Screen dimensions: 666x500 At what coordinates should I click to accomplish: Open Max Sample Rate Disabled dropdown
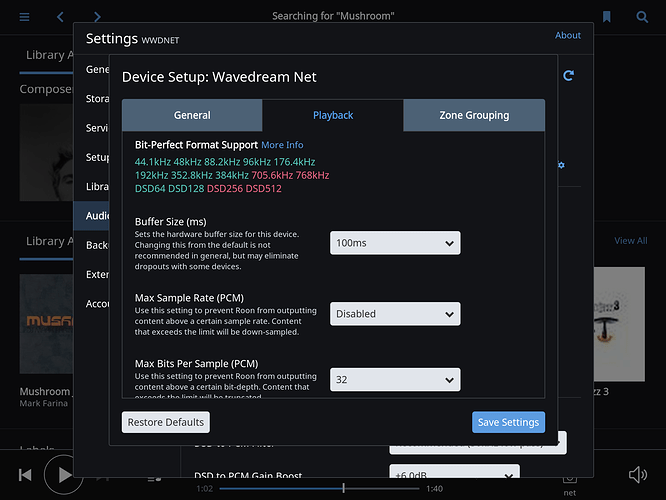[x=395, y=314]
